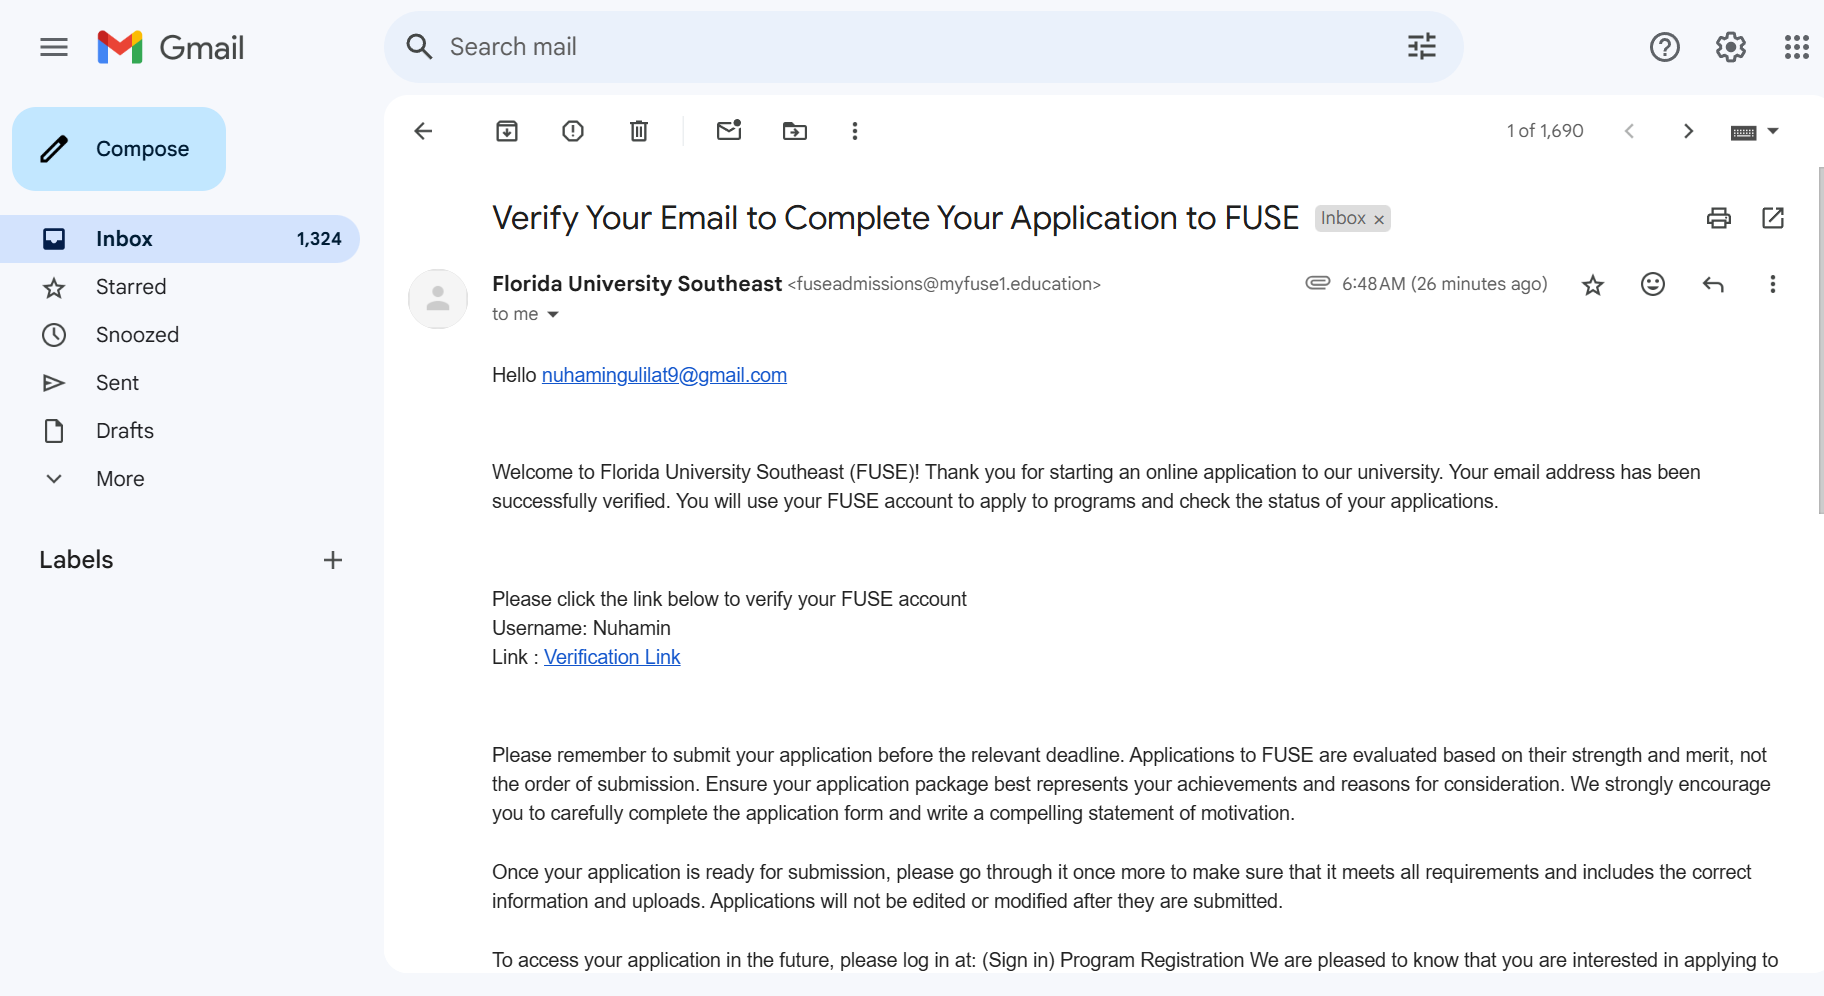Click the attachment paperclip icon
This screenshot has height=996, width=1824.
[x=1318, y=283]
